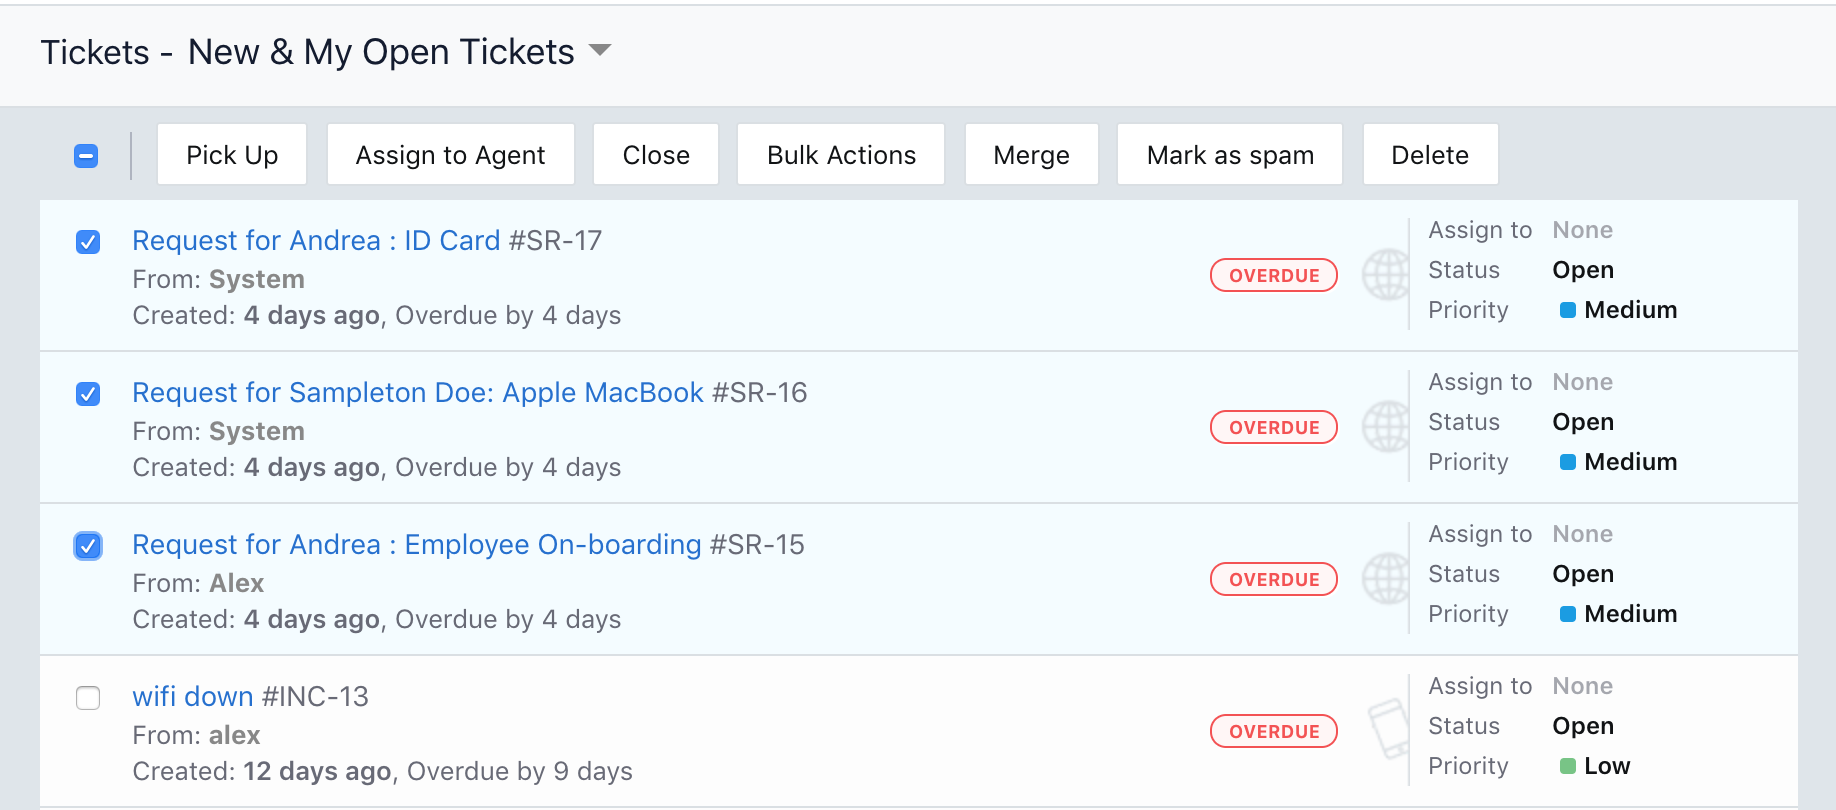1836x810 pixels.
Task: Select the wifi down INC-13 checkbox
Action: 88,698
